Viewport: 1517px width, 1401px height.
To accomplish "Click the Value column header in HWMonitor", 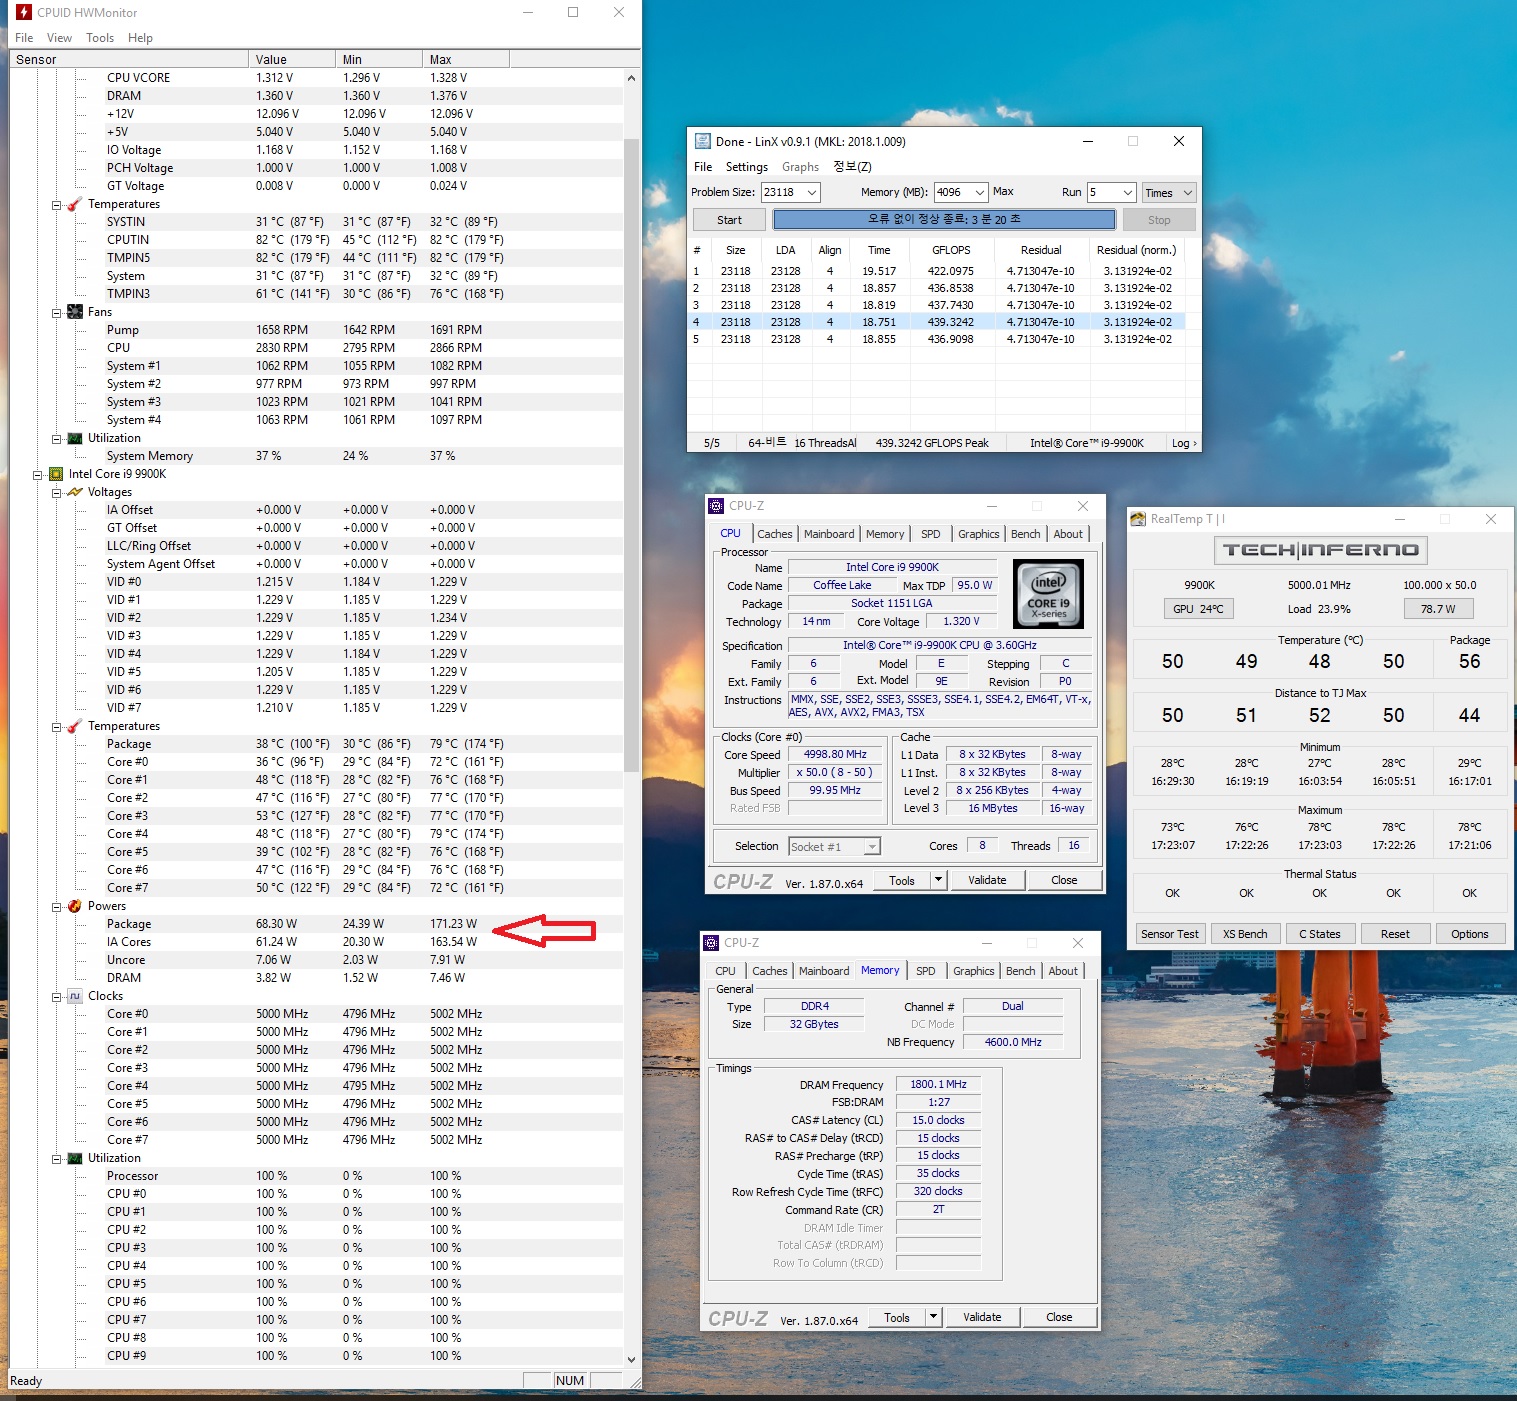I will 292,60.
